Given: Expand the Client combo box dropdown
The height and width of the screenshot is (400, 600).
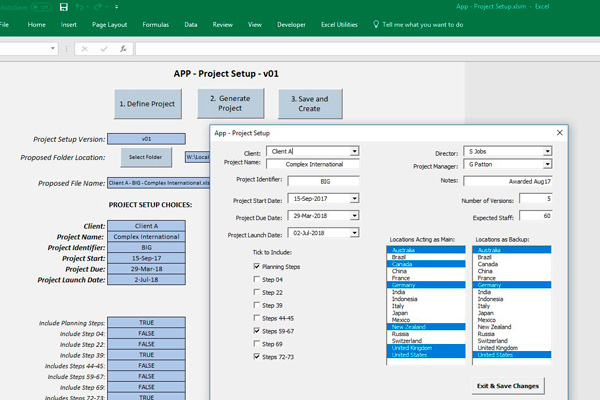Looking at the screenshot, I should tap(354, 151).
